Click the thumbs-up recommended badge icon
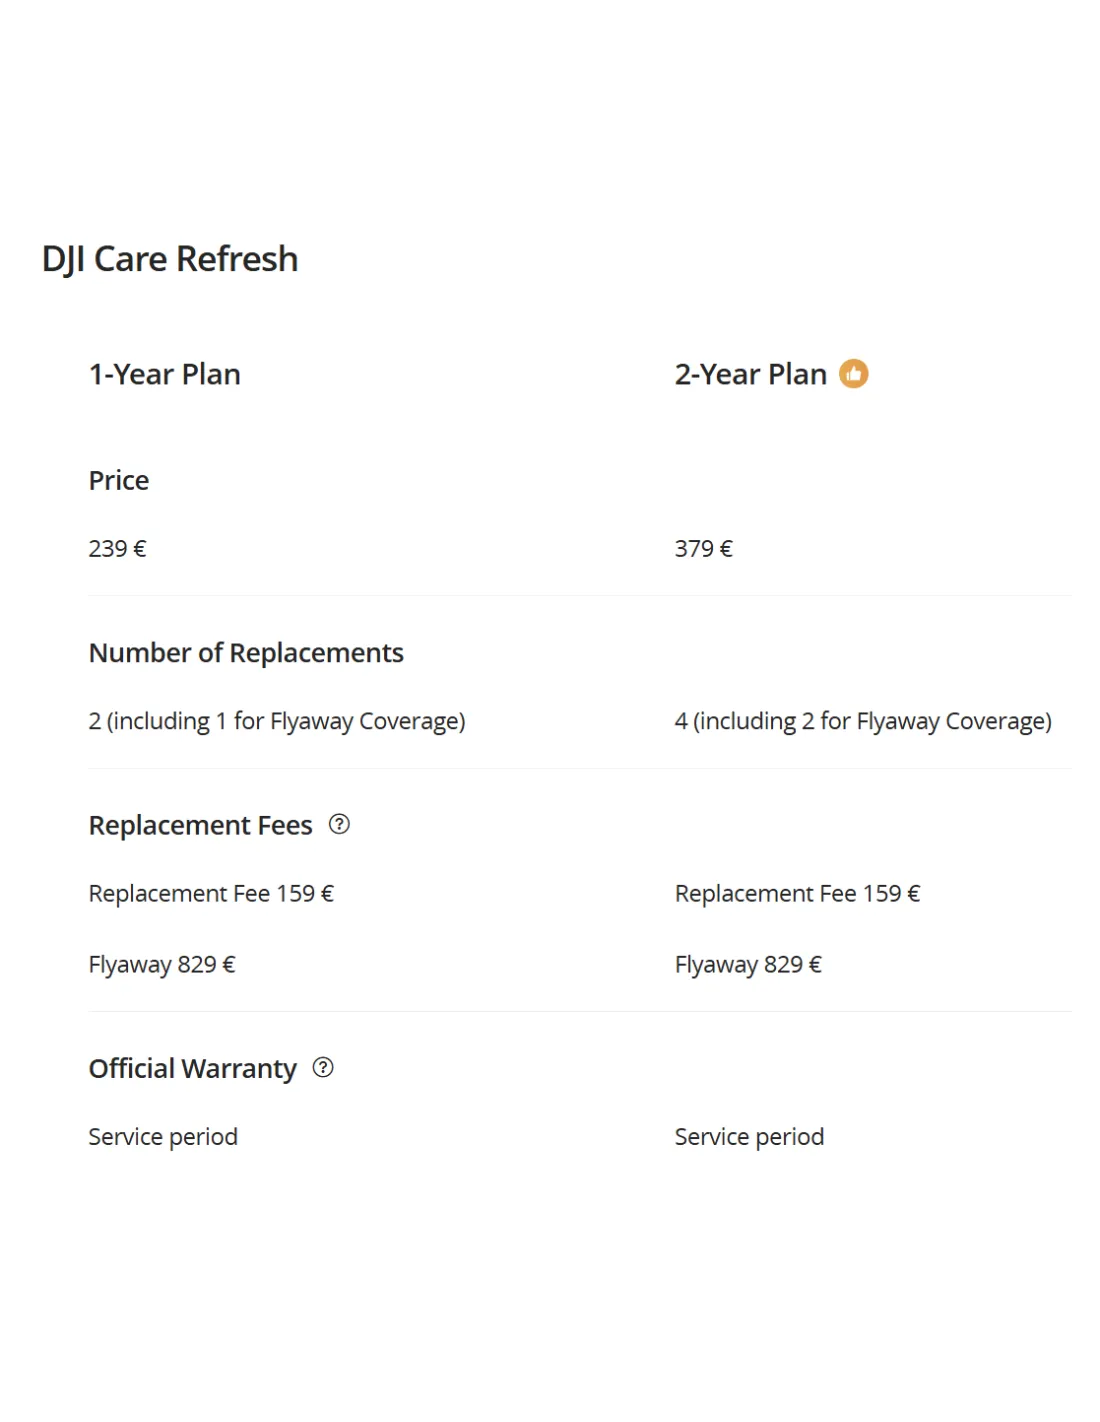This screenshot has width=1100, height=1422. 853,374
